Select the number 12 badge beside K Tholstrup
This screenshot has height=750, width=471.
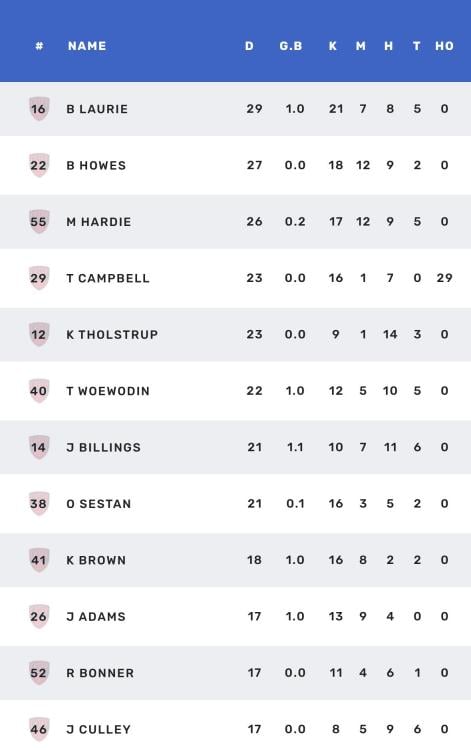pos(39,335)
